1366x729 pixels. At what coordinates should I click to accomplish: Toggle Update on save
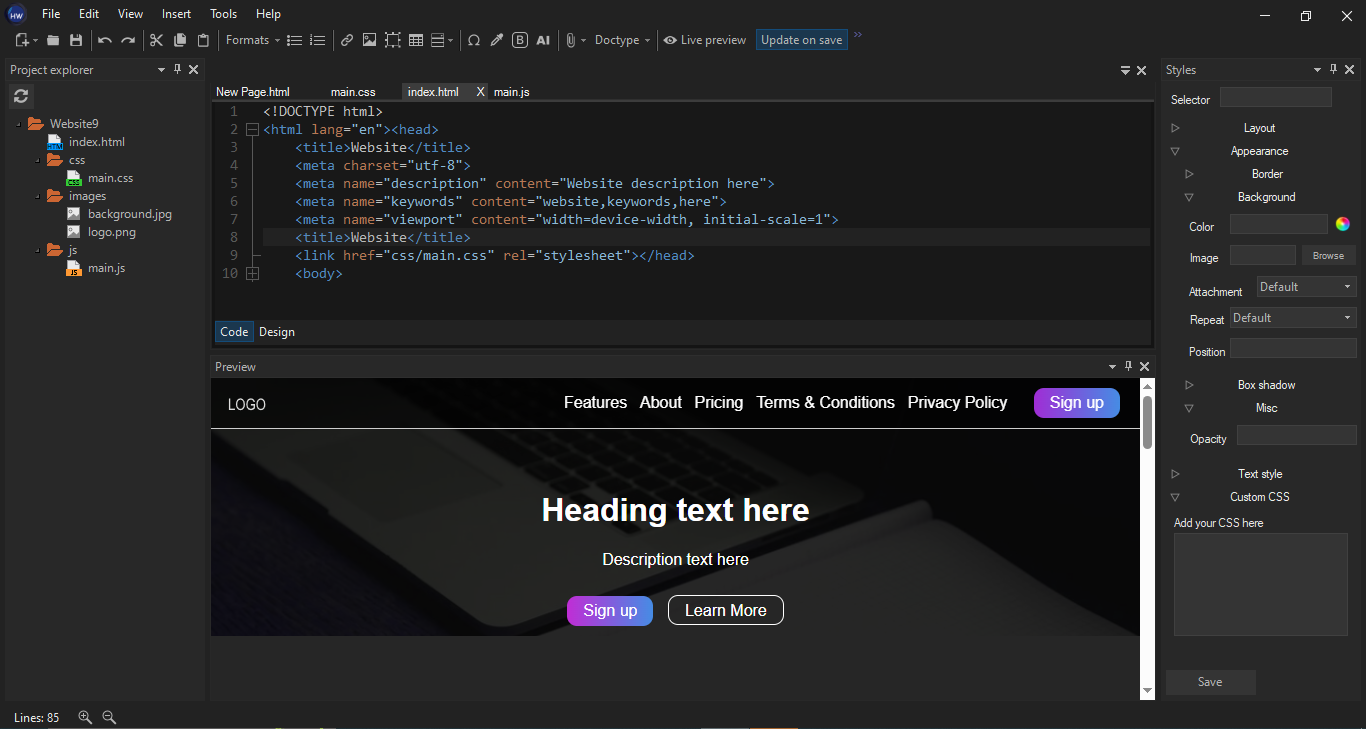(x=801, y=40)
